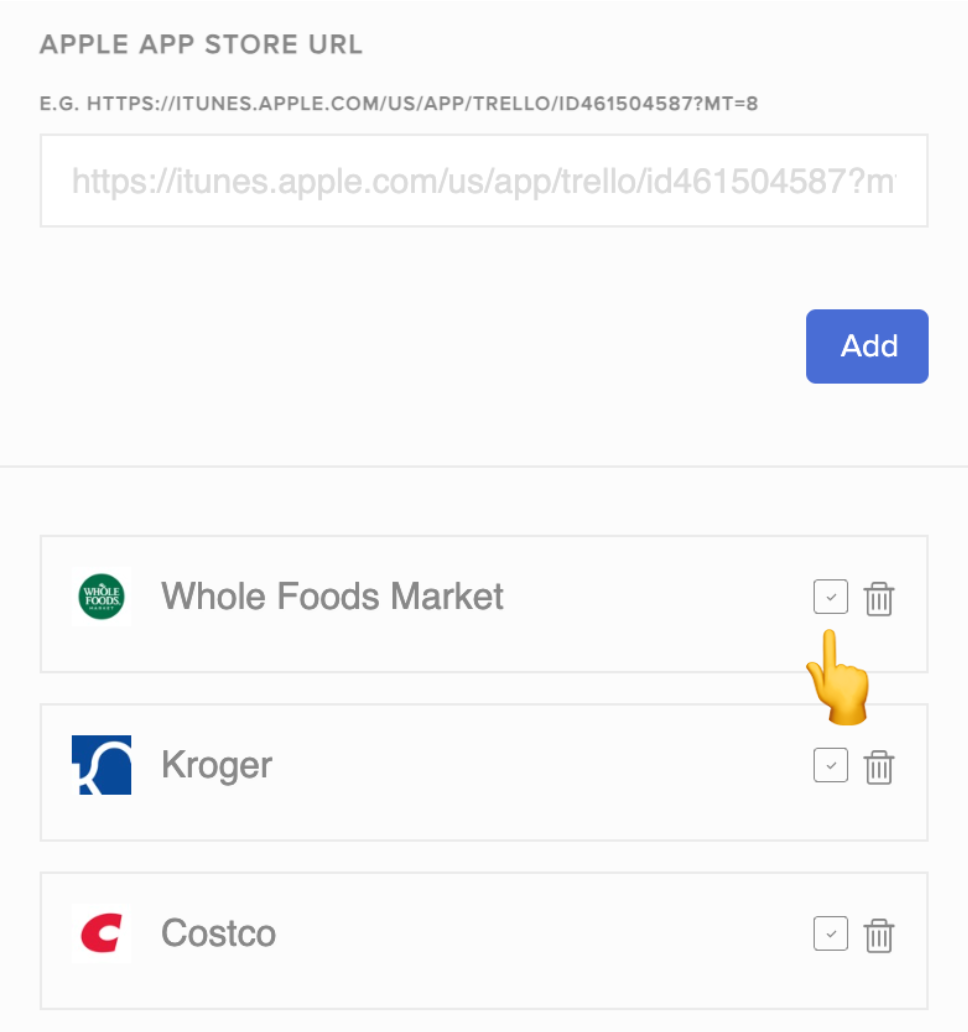Click the Whole Foods Market logo

(101, 598)
